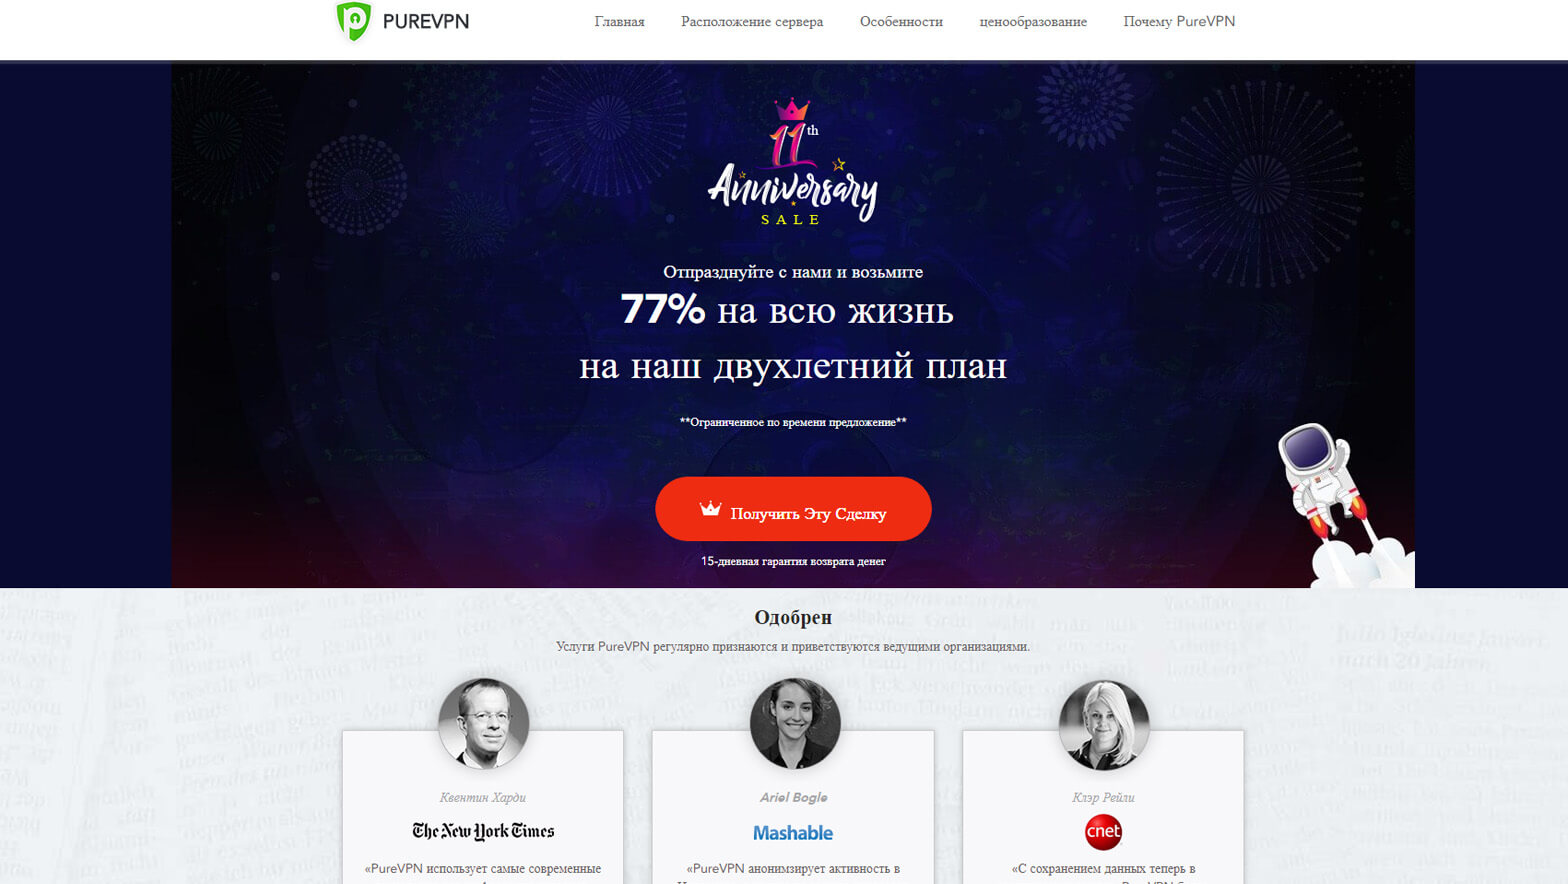Viewport: 1568px width, 884px height.
Task: Click the cnet red circle logo
Action: point(1103,832)
